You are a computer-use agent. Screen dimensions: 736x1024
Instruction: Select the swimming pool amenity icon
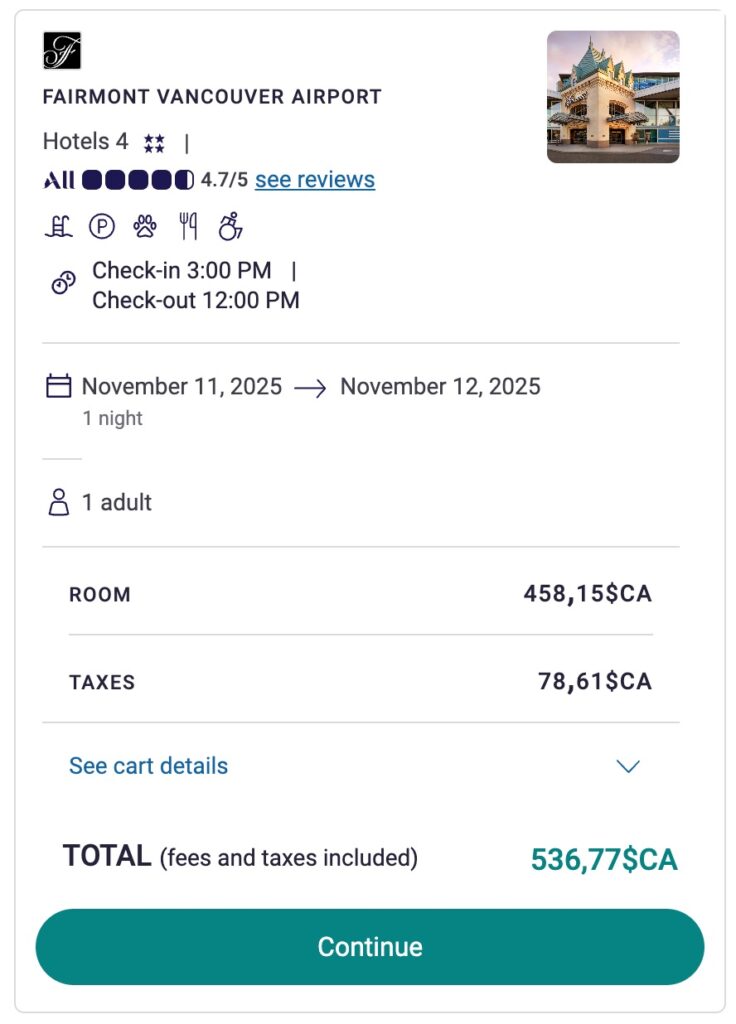click(58, 225)
